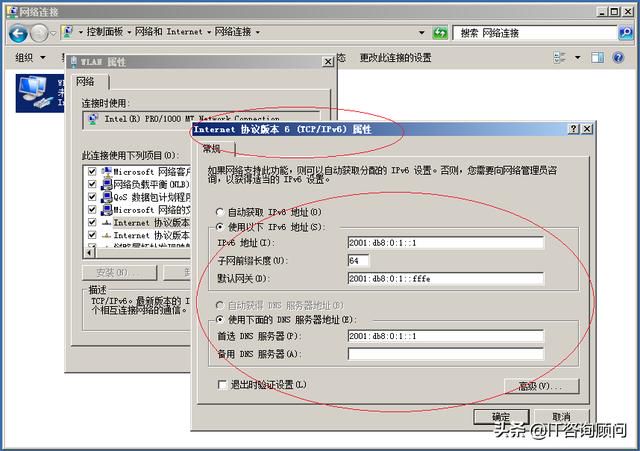
Task: Select the last Internet protocol version item
Action: (x=151, y=235)
